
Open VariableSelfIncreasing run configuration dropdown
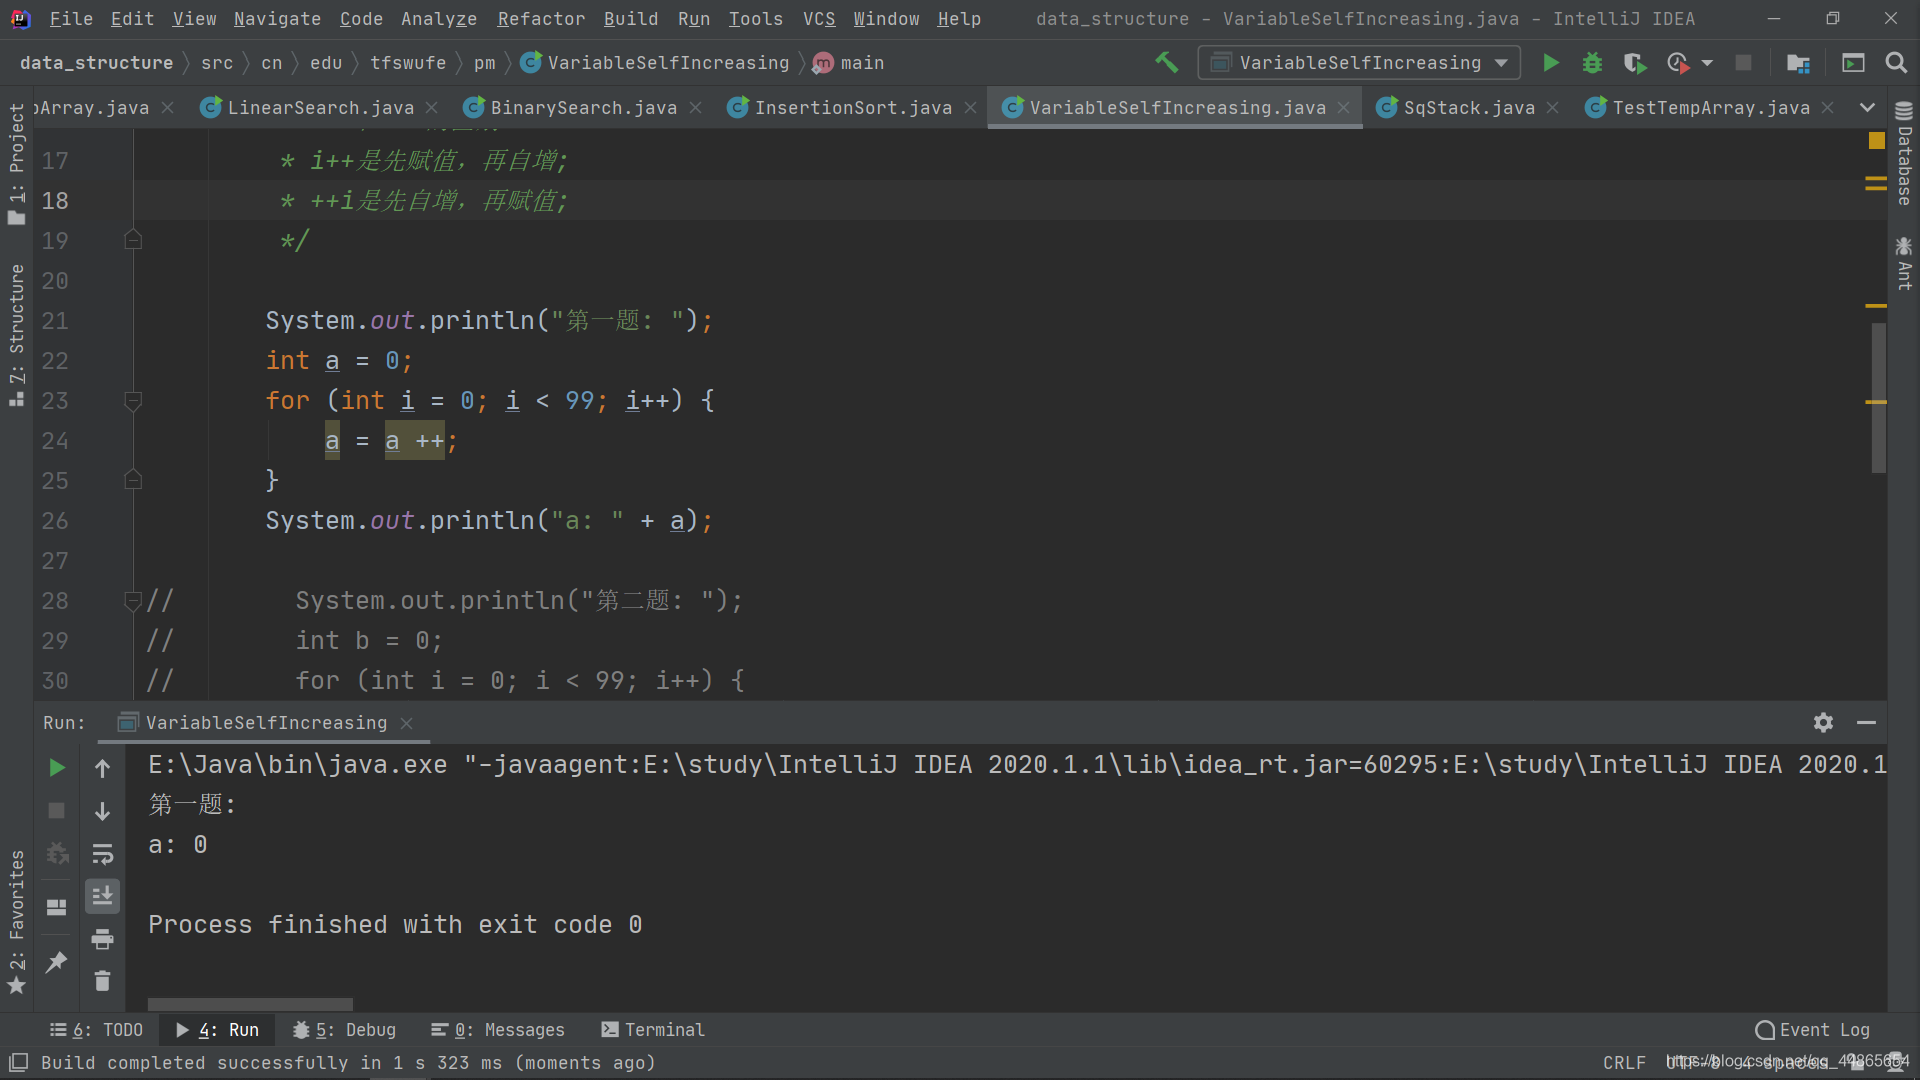coord(1359,63)
